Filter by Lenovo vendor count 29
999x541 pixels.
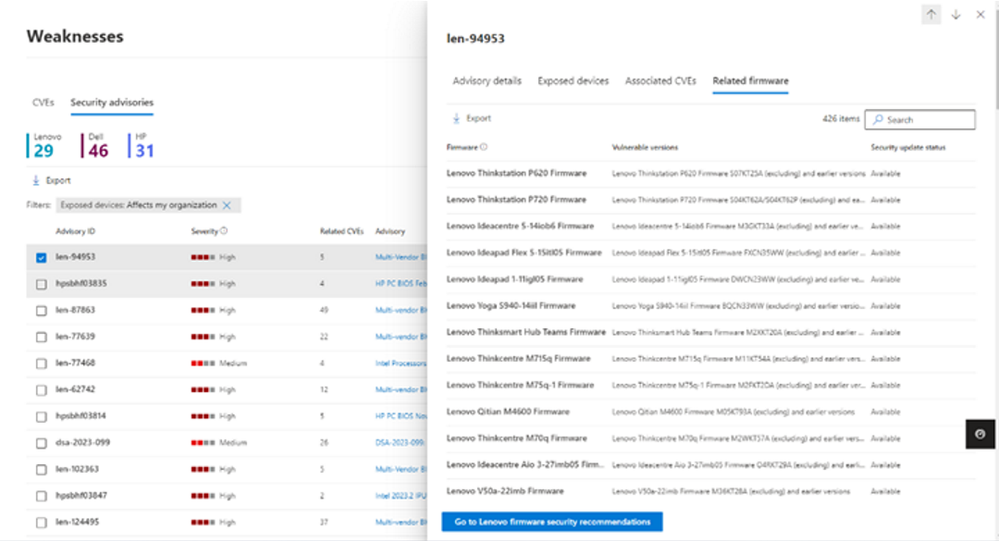tap(44, 145)
